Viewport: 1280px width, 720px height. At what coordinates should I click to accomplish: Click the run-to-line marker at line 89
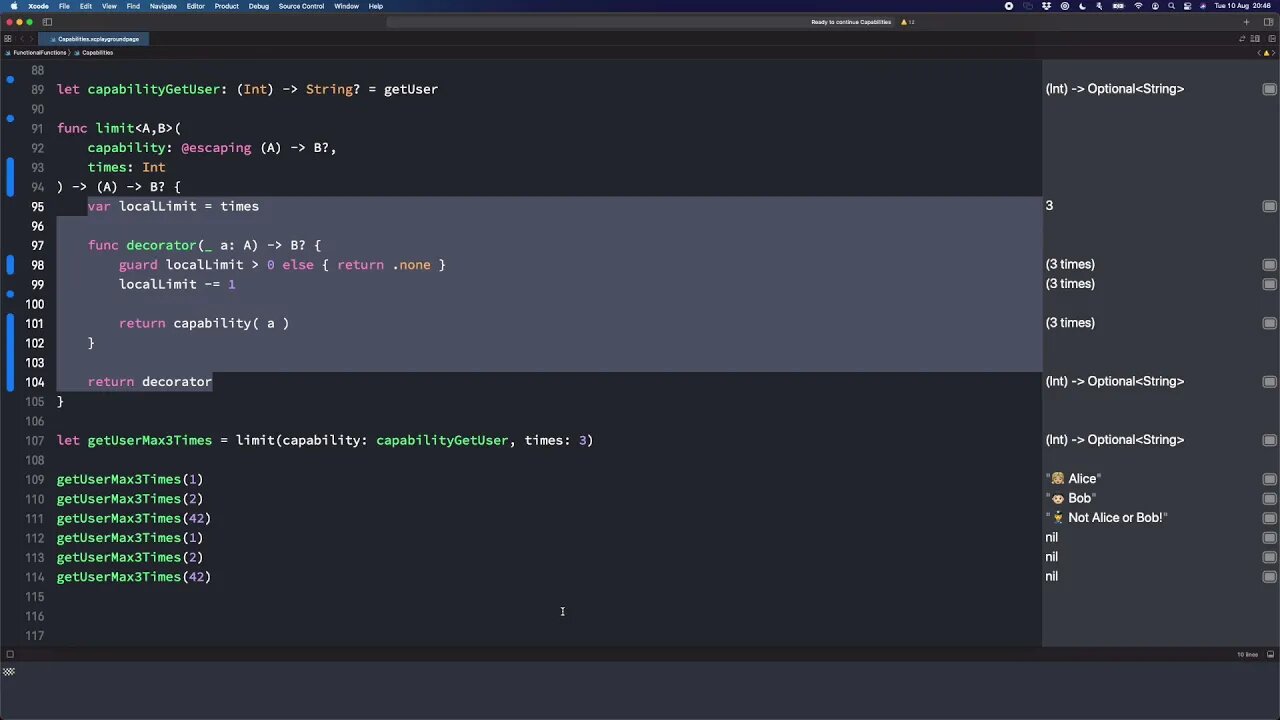10,79
